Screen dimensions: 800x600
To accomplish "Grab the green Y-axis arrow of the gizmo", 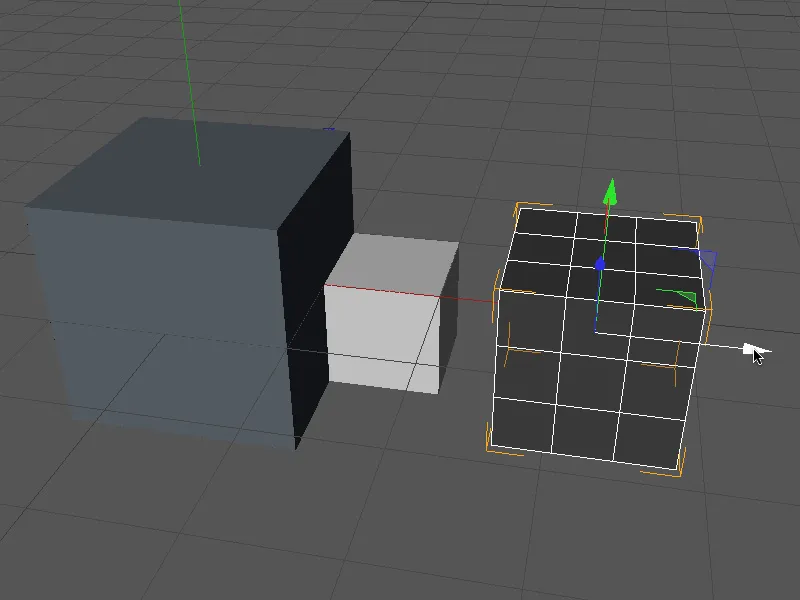I will (x=610, y=192).
